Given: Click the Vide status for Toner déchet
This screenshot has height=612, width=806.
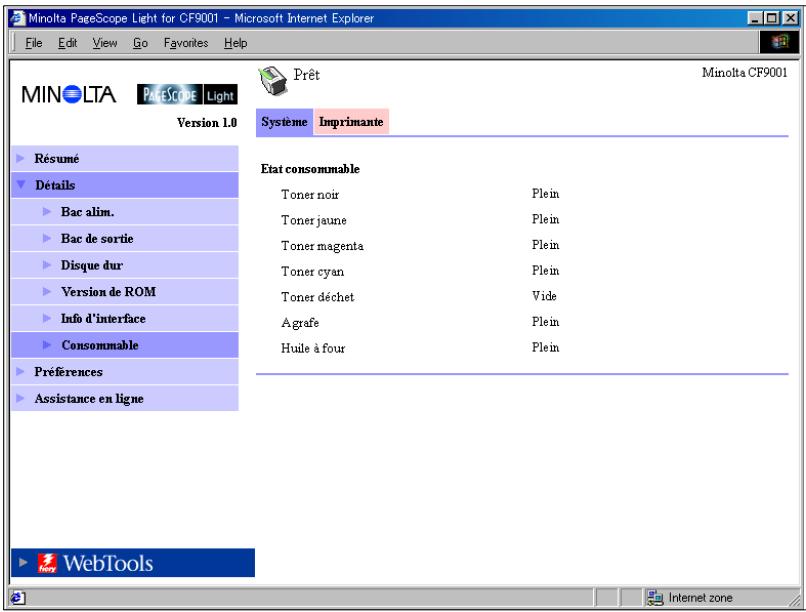Looking at the screenshot, I should tap(544, 296).
